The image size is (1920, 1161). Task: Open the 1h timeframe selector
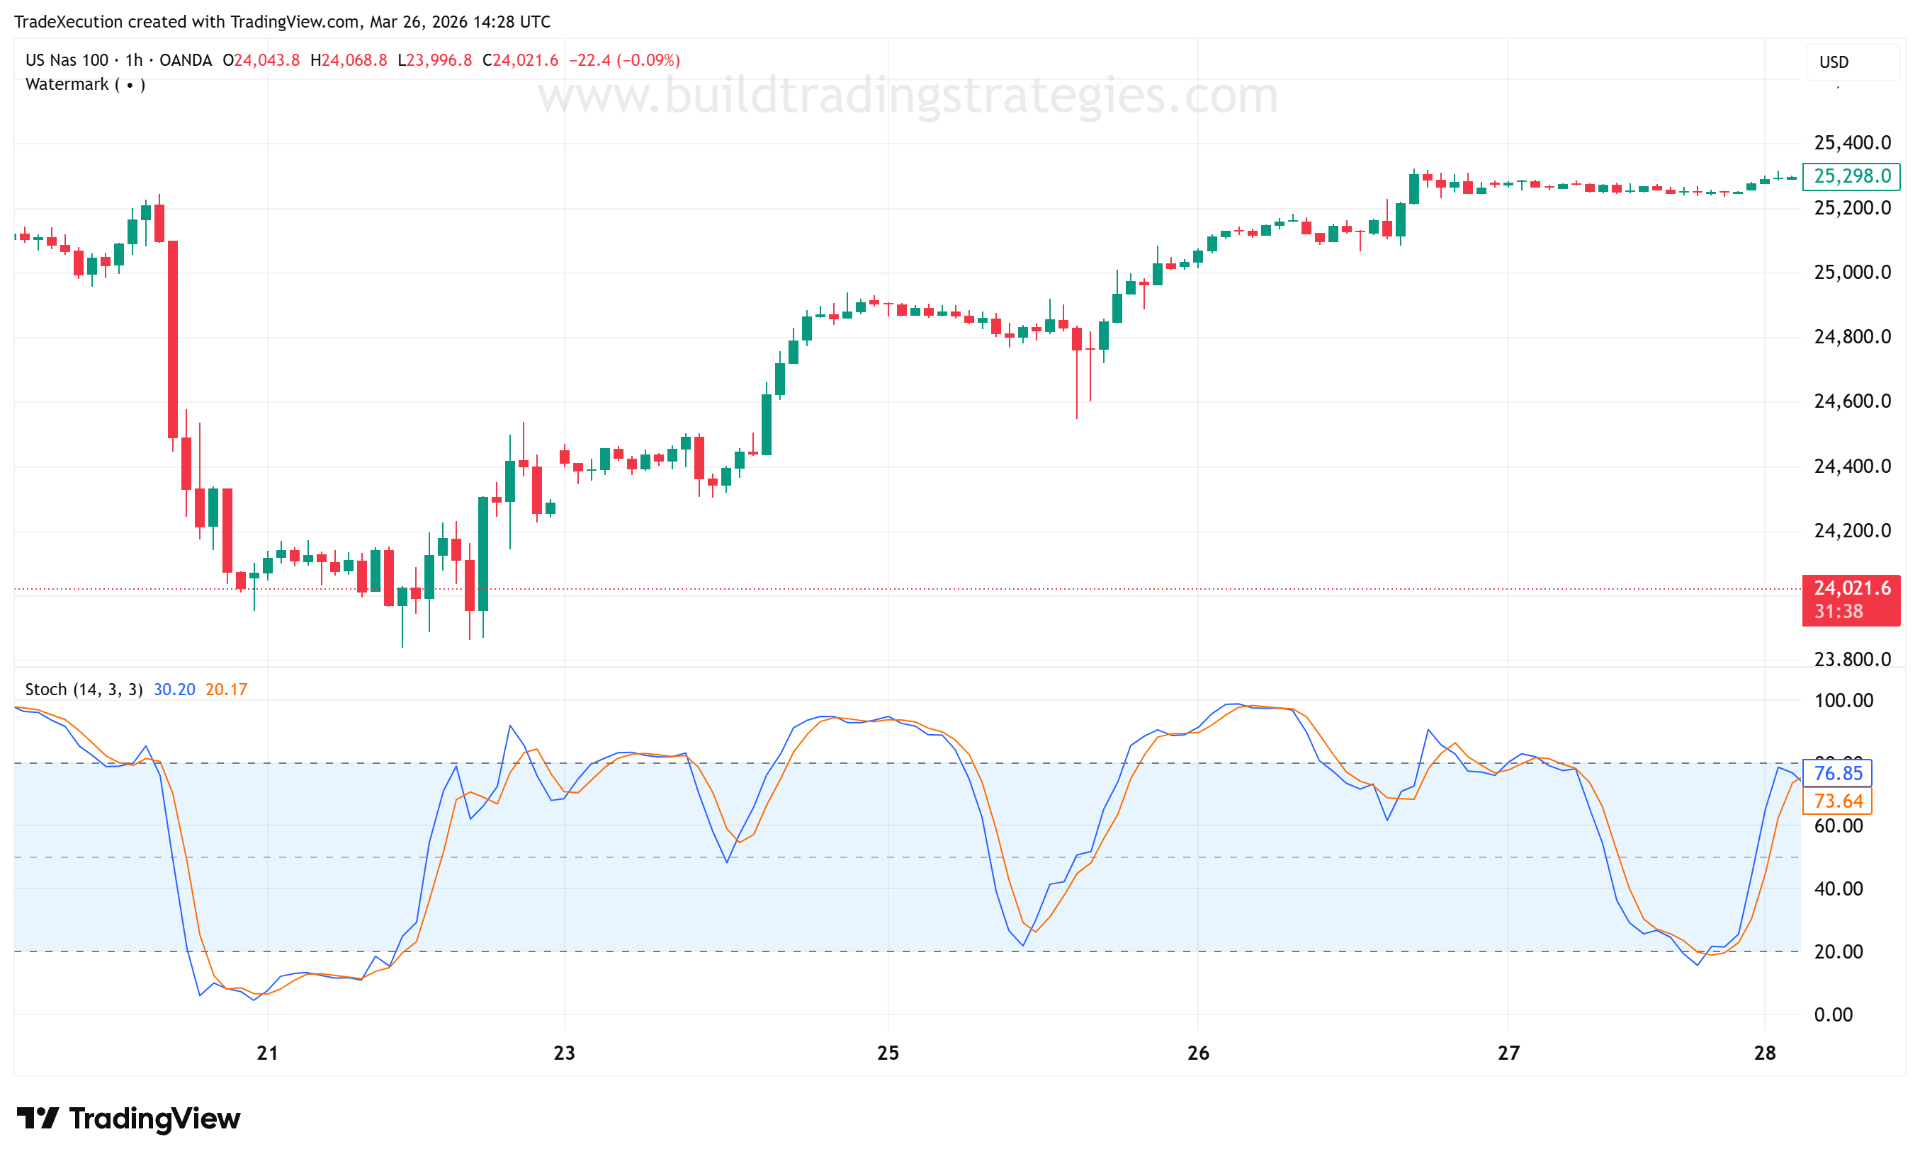tap(136, 59)
